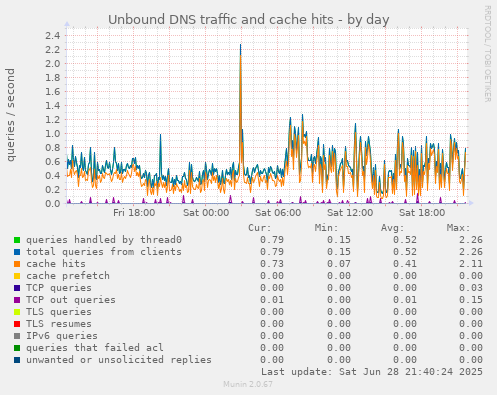497x395 pixels.
Task: Click the orange cache hits swatch
Action: (x=17, y=264)
